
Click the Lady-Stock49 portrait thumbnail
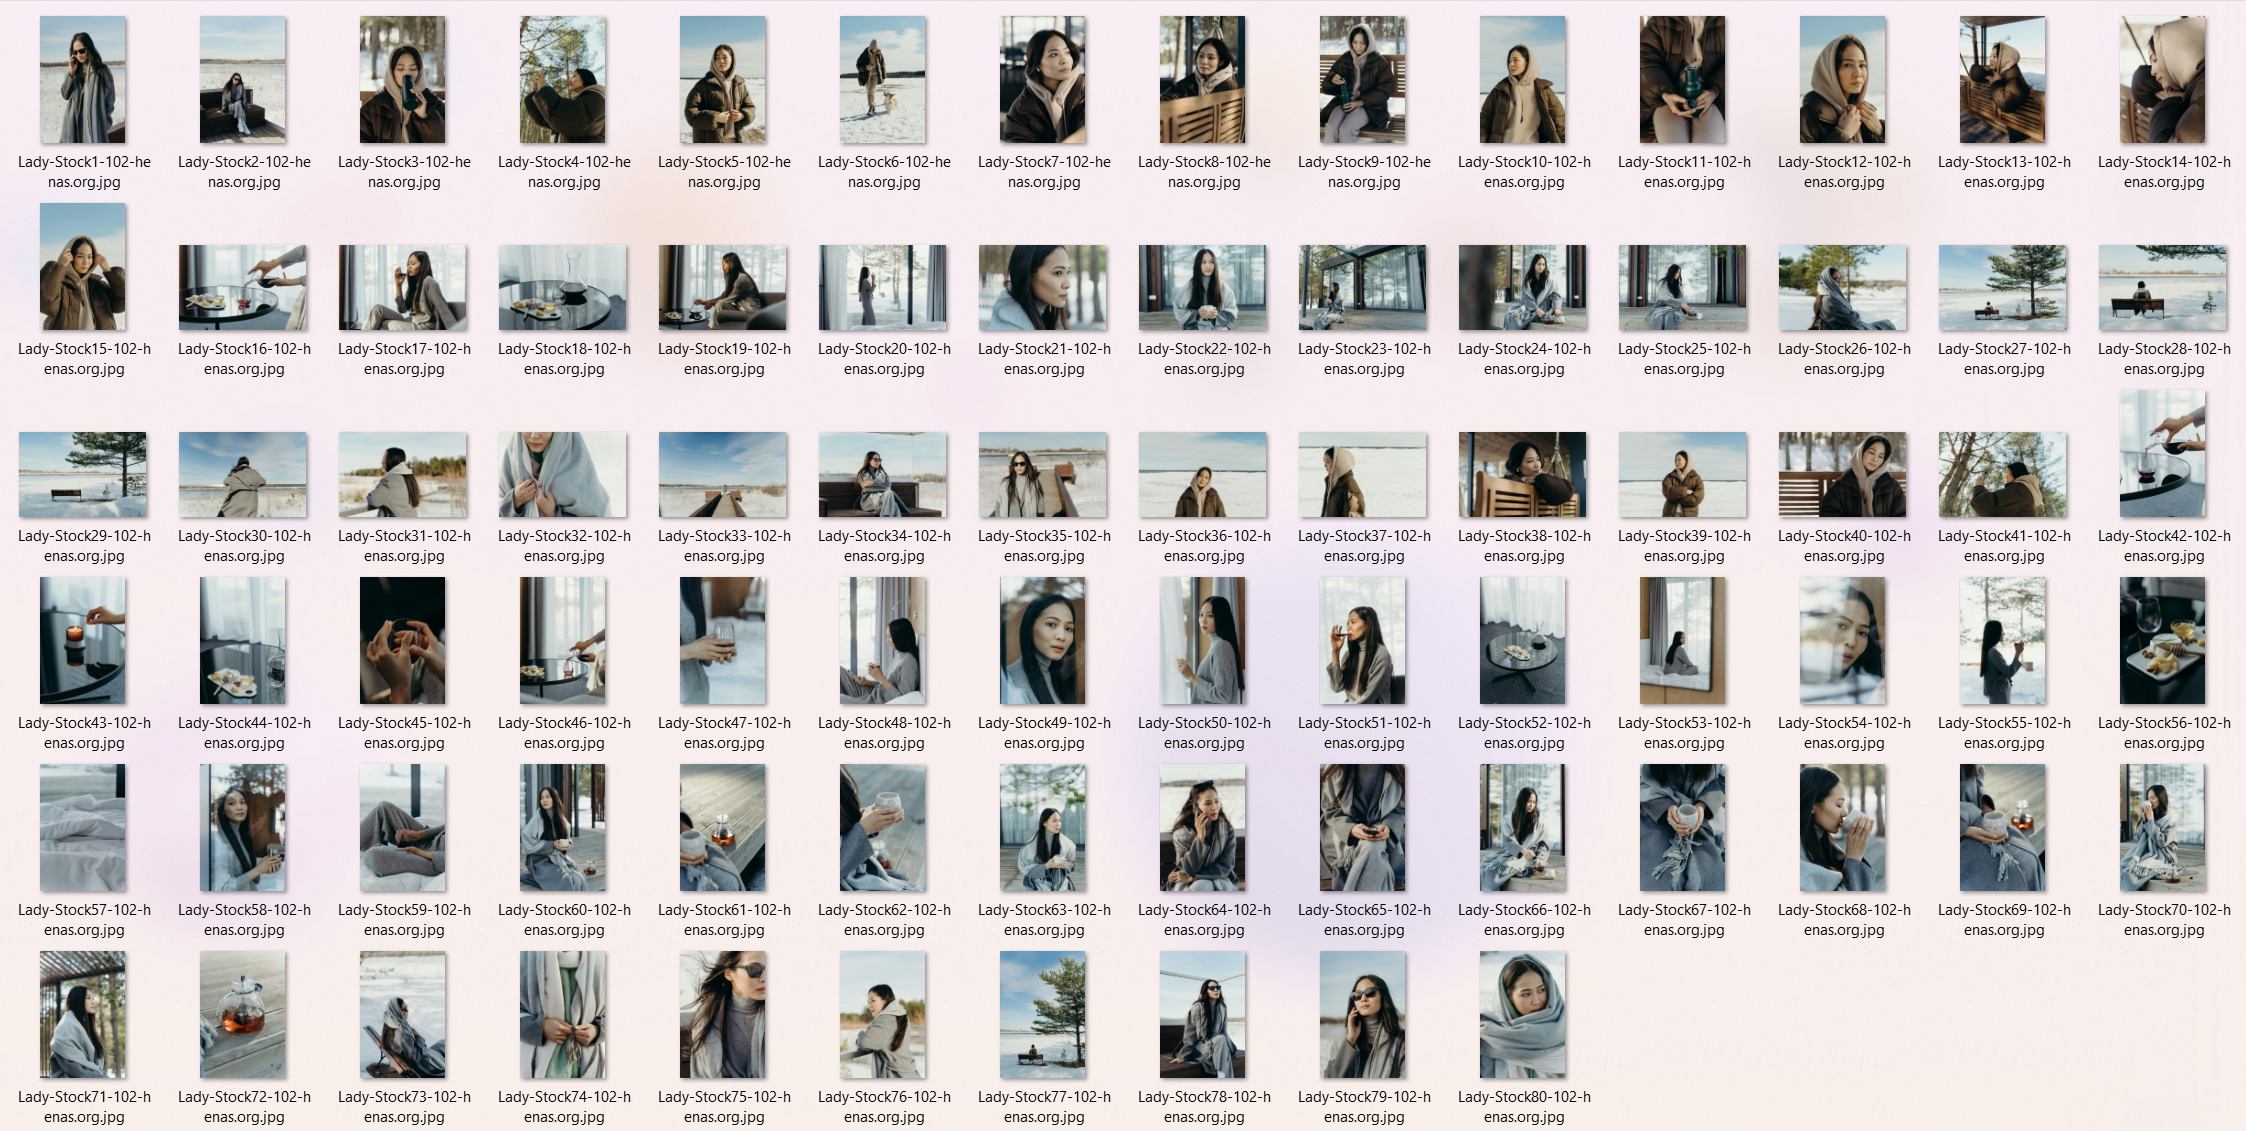1043,640
